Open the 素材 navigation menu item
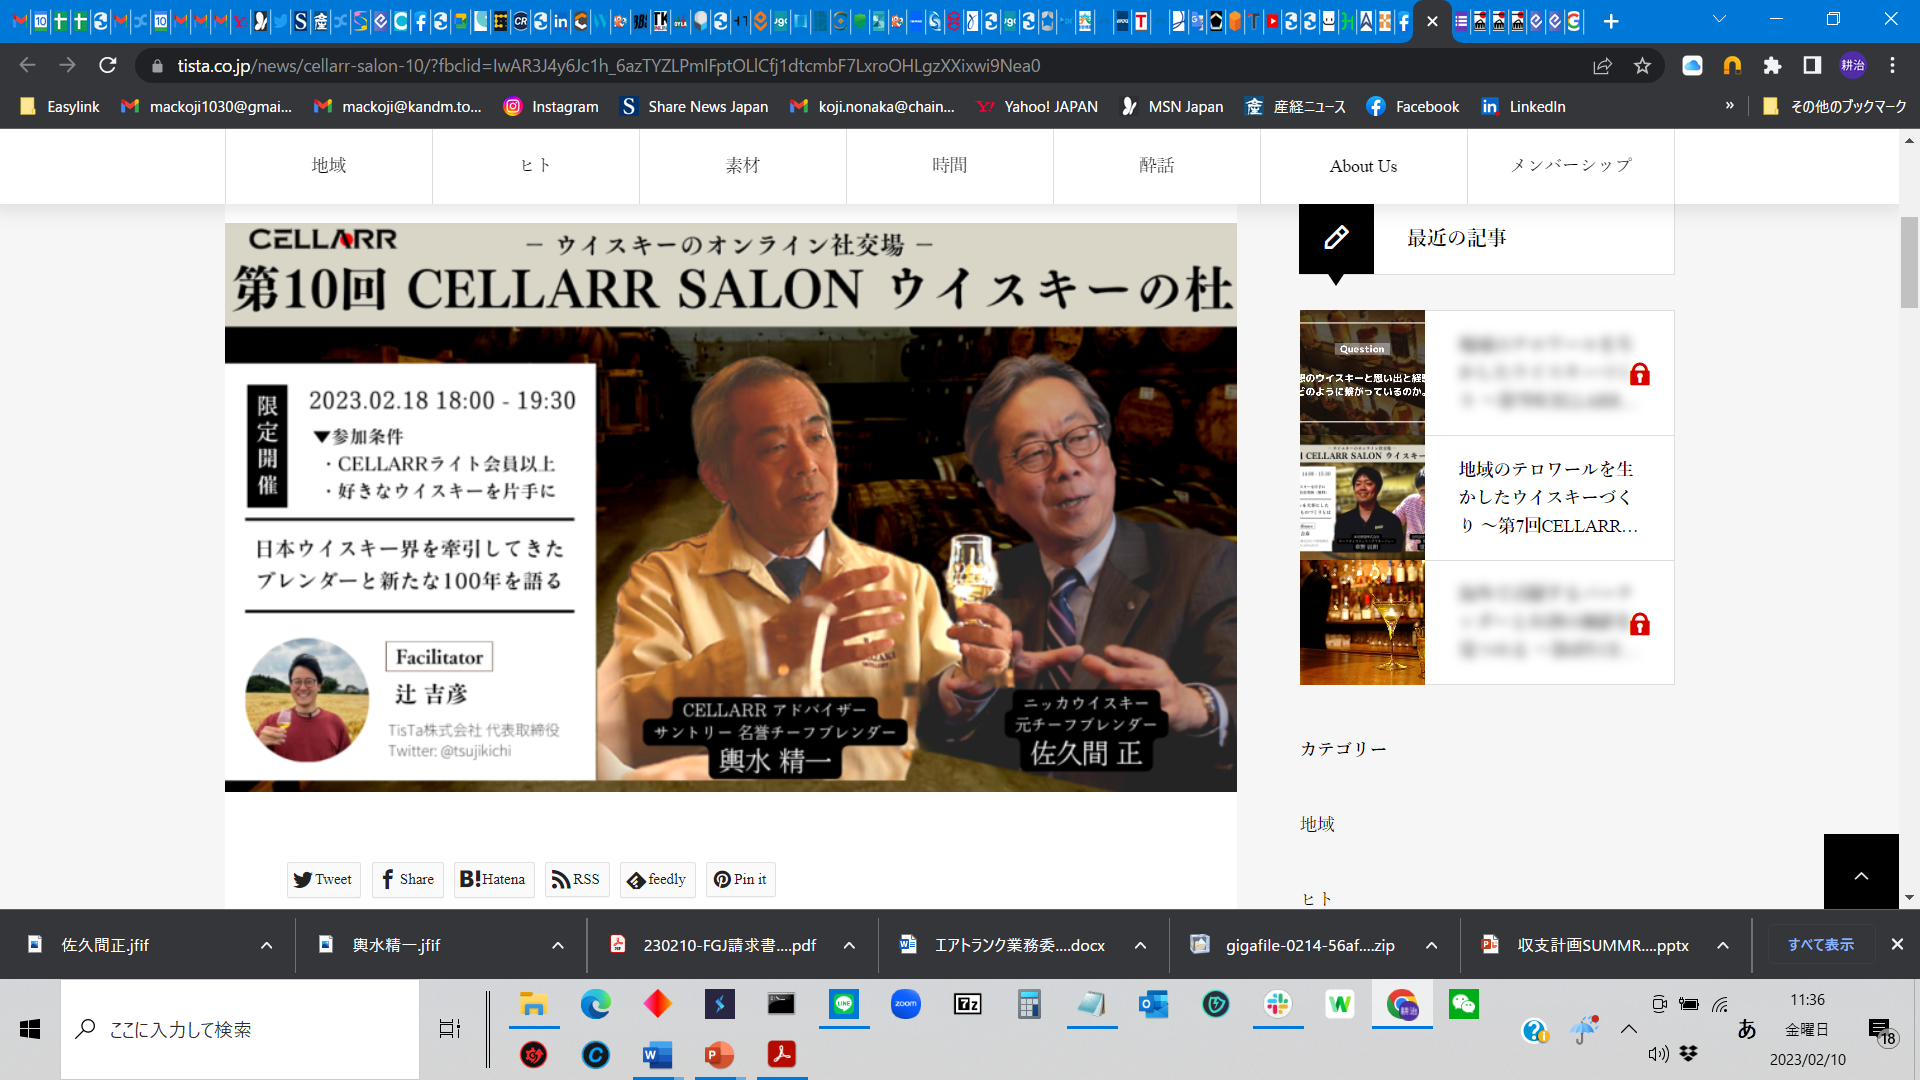Image resolution: width=1920 pixels, height=1080 pixels. point(742,166)
